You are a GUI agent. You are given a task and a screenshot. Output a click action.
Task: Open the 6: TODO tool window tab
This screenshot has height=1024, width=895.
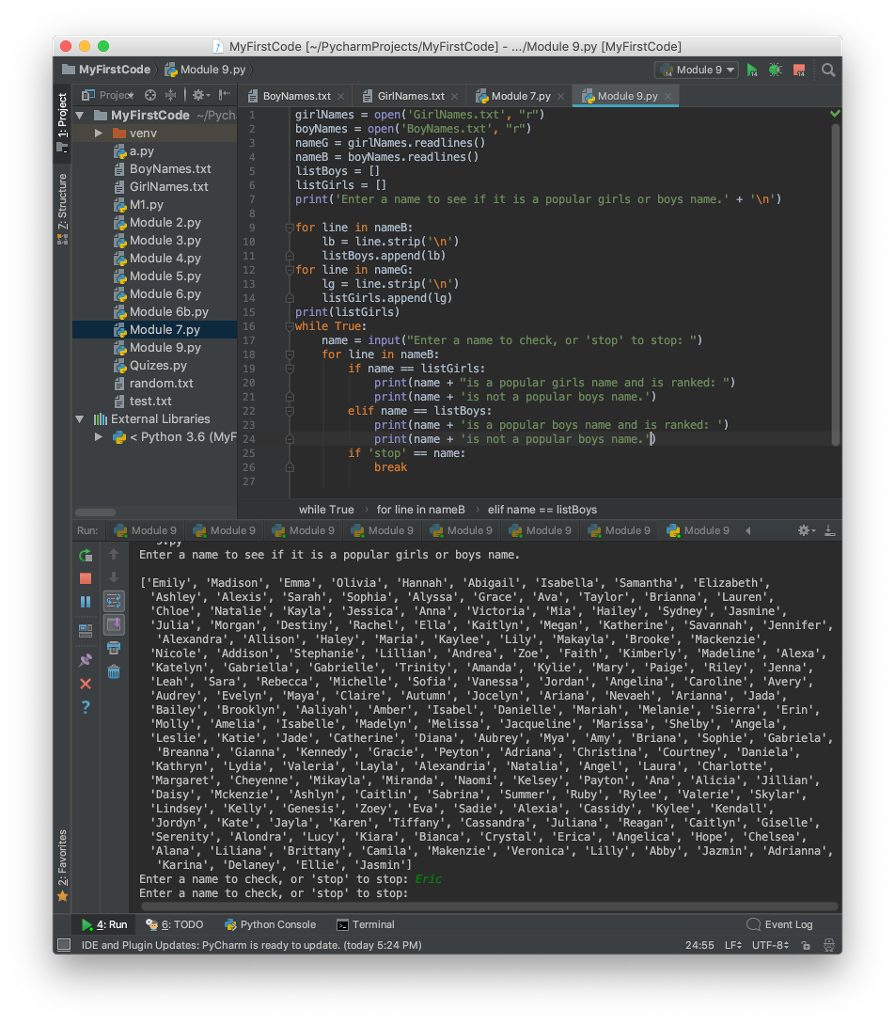(x=174, y=925)
